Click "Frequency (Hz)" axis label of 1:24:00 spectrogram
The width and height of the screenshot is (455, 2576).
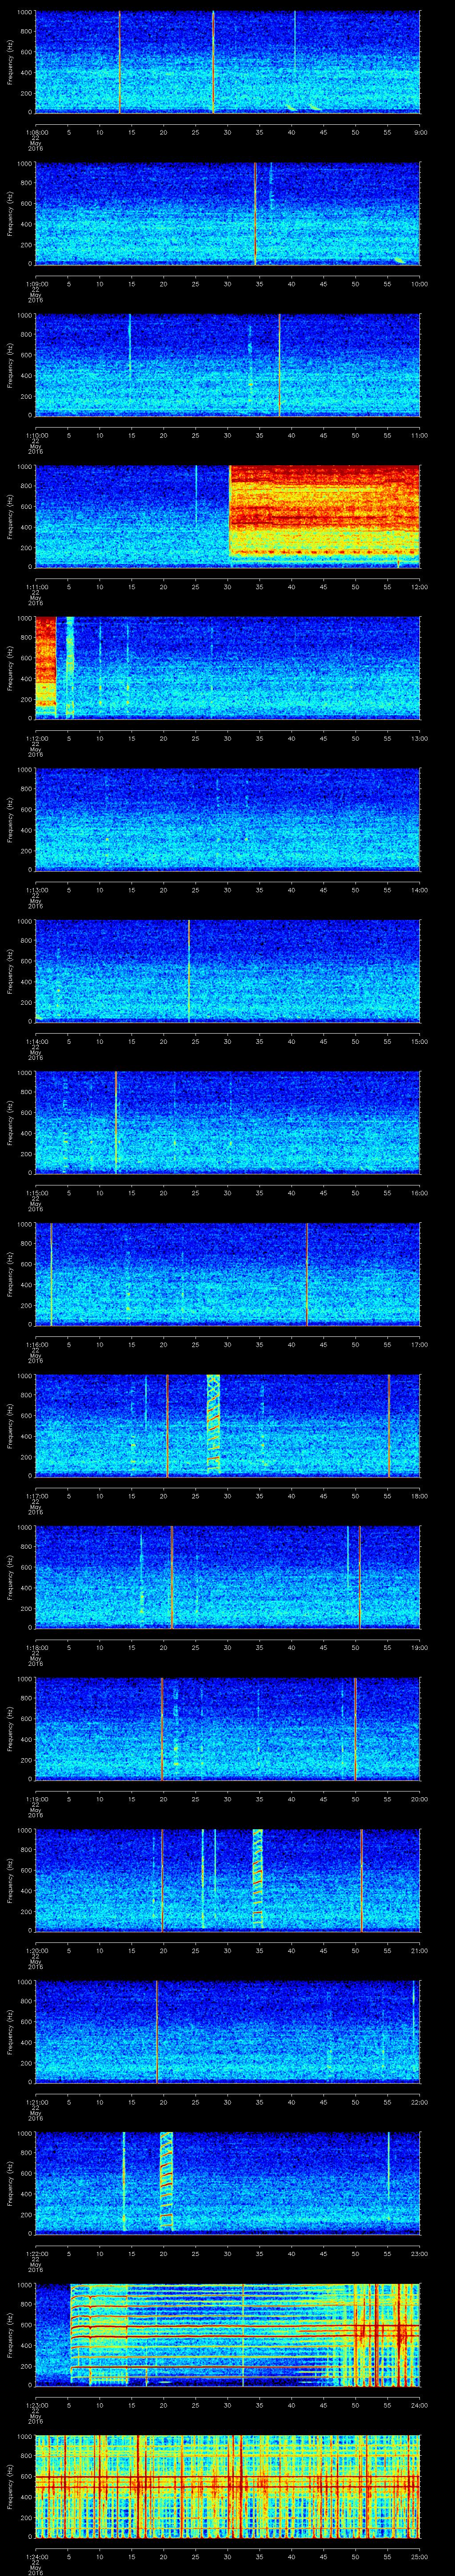coord(10,2488)
